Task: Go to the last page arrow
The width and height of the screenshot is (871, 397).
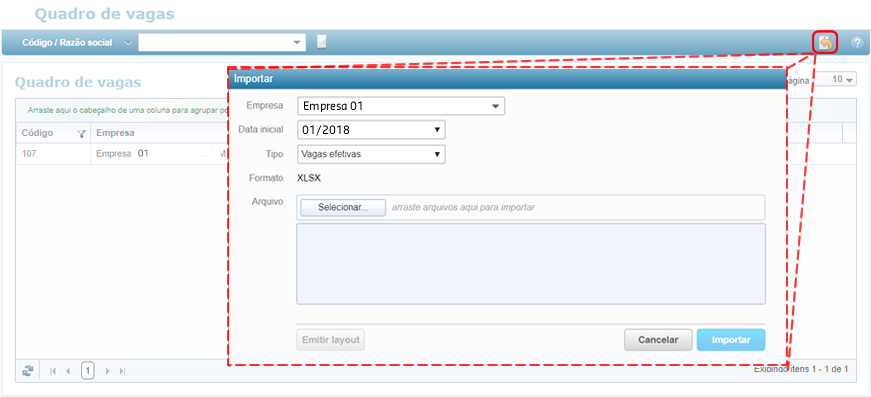Action: pos(123,371)
